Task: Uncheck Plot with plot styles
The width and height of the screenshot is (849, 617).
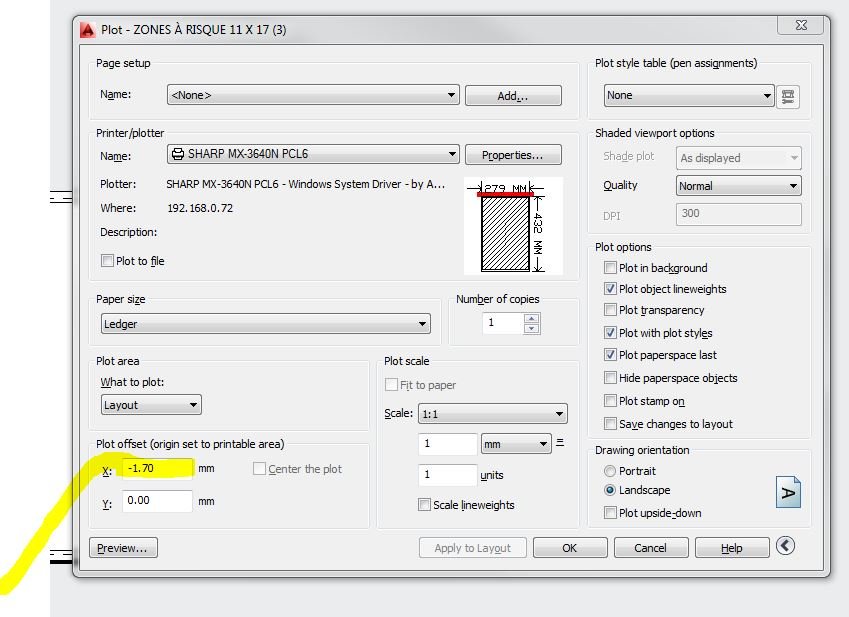Action: pyautogui.click(x=610, y=333)
